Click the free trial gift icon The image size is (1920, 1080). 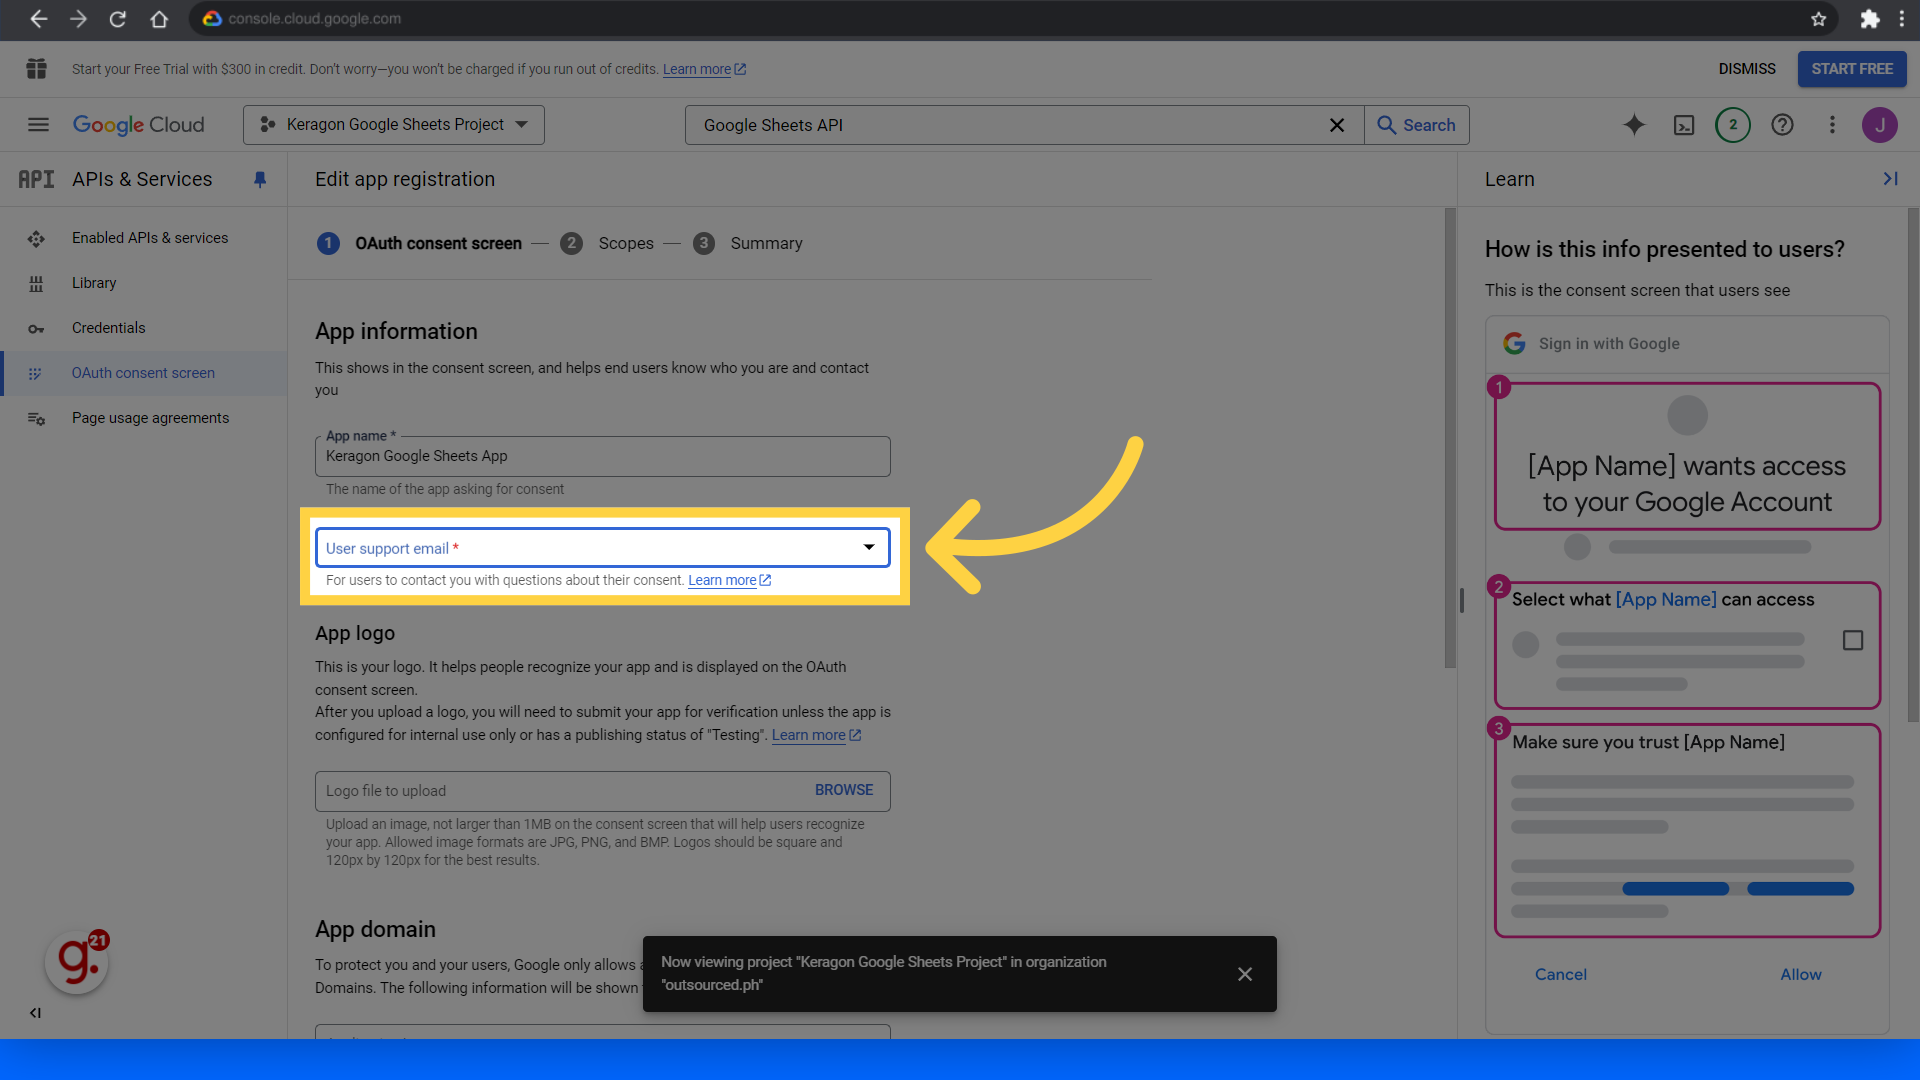(37, 69)
